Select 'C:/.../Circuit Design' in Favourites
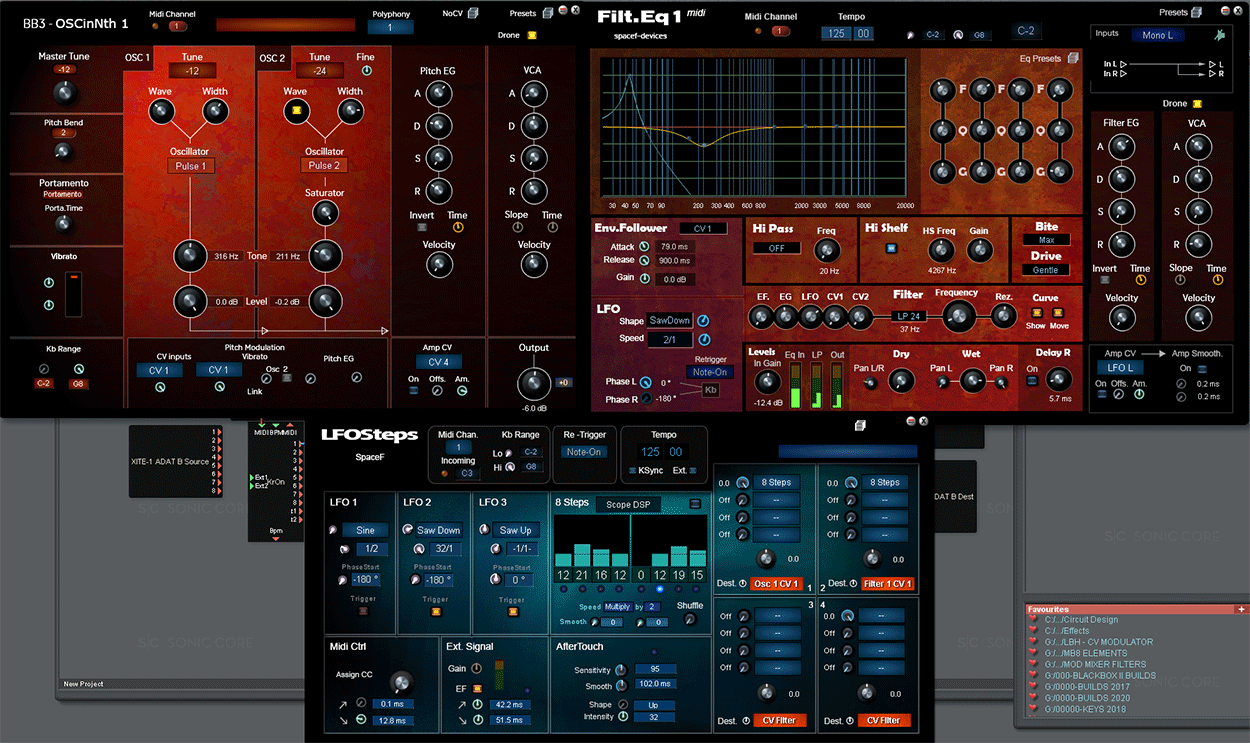The width and height of the screenshot is (1250, 743). [x=1081, y=619]
